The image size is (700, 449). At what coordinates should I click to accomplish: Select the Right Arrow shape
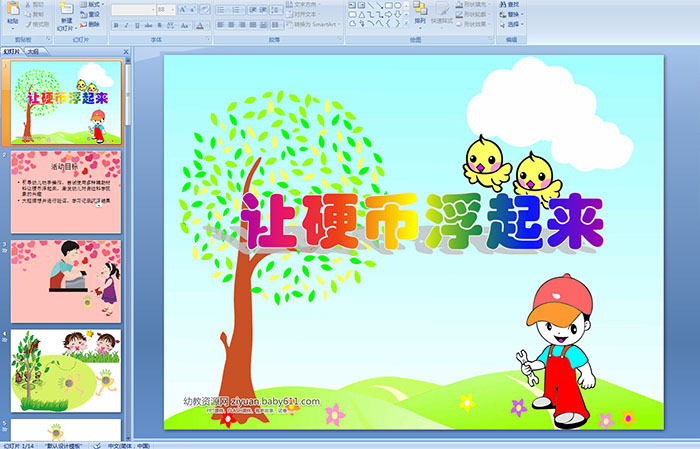click(388, 15)
